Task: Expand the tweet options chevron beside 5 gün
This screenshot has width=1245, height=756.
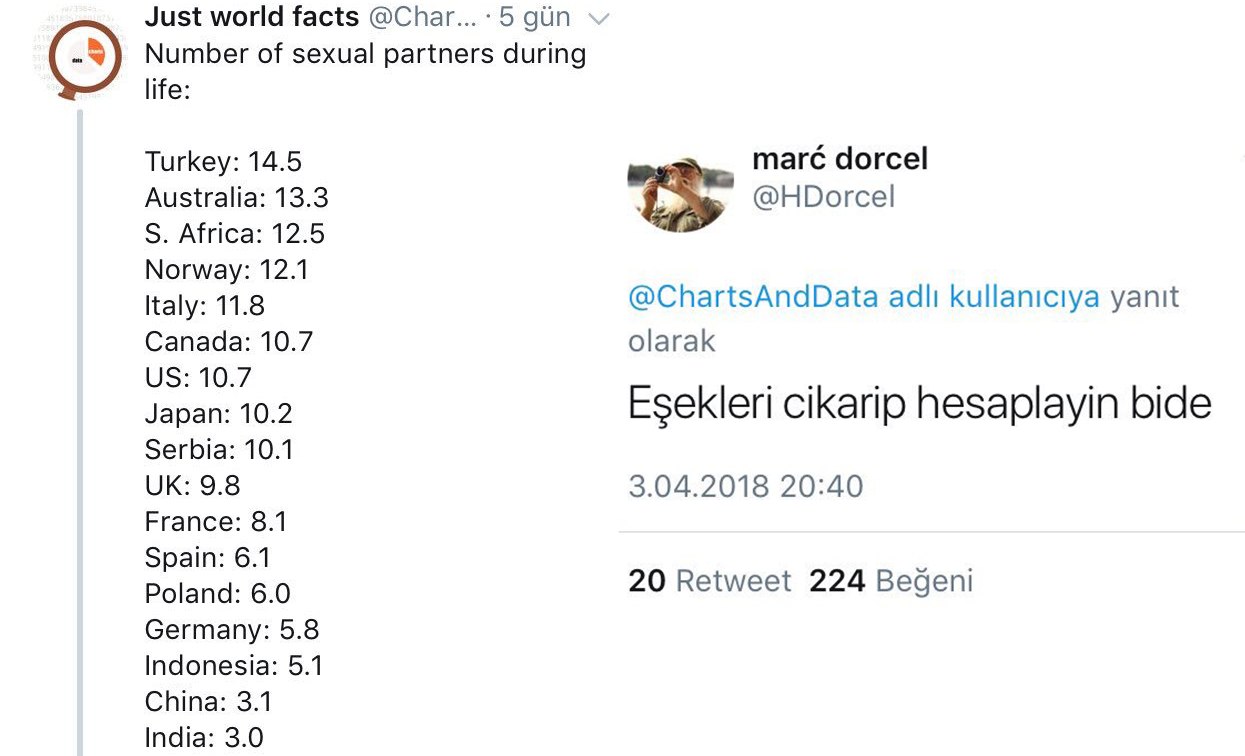Action: [598, 18]
